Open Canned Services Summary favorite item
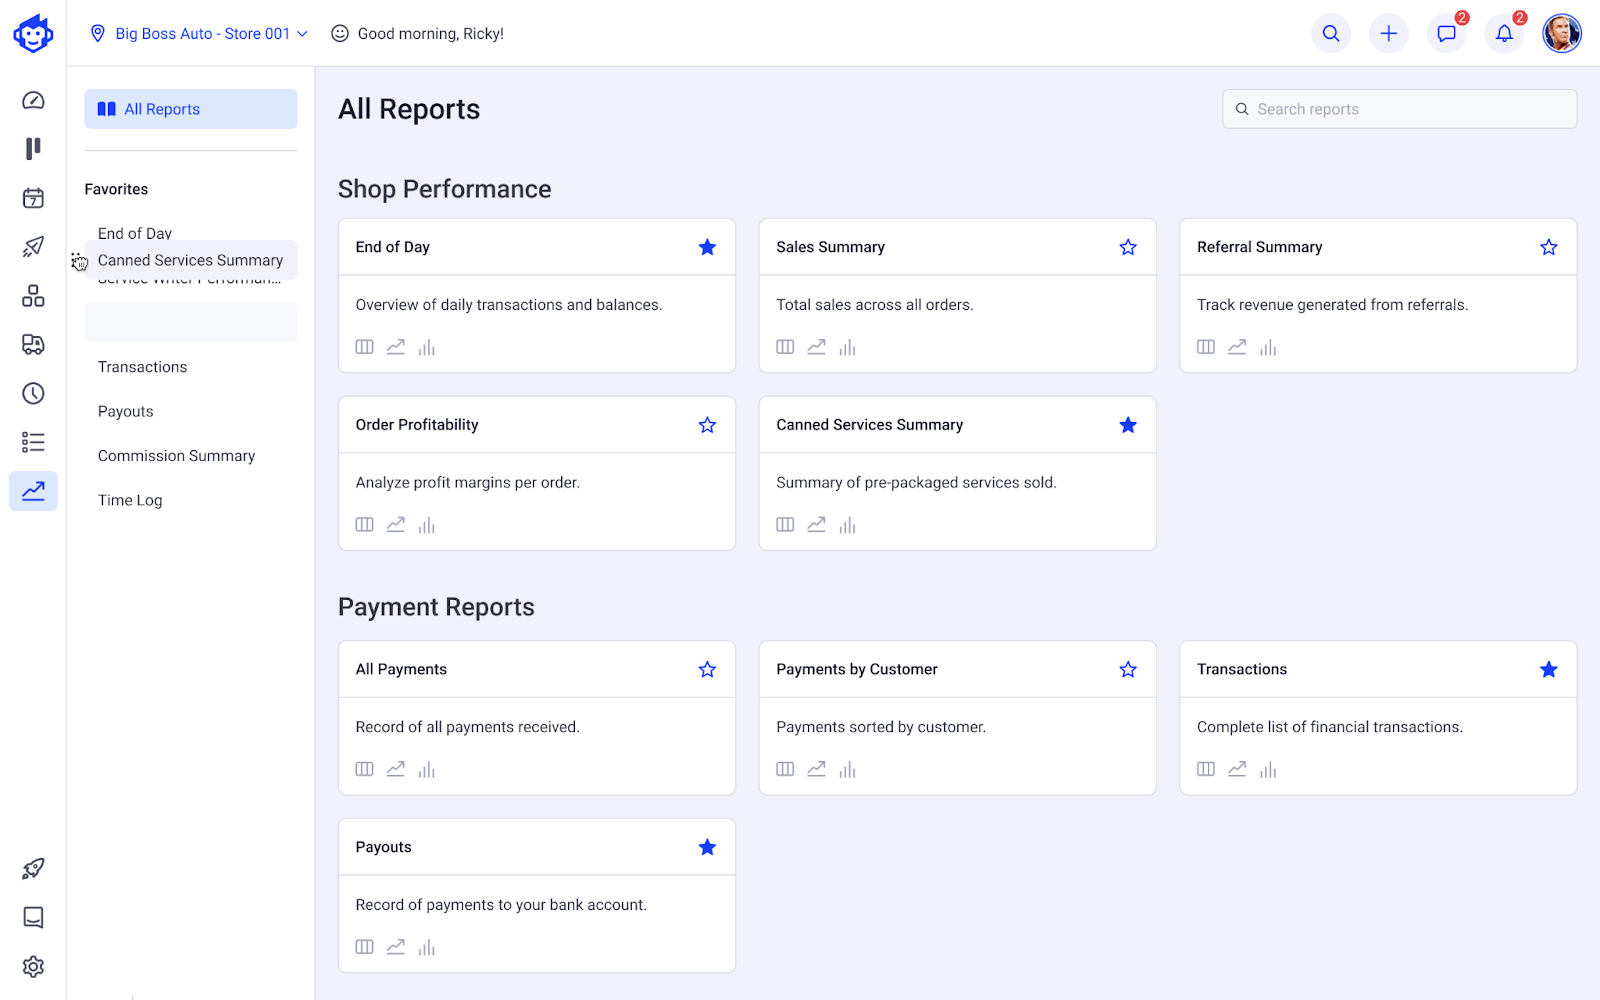The width and height of the screenshot is (1600, 1000). click(191, 260)
